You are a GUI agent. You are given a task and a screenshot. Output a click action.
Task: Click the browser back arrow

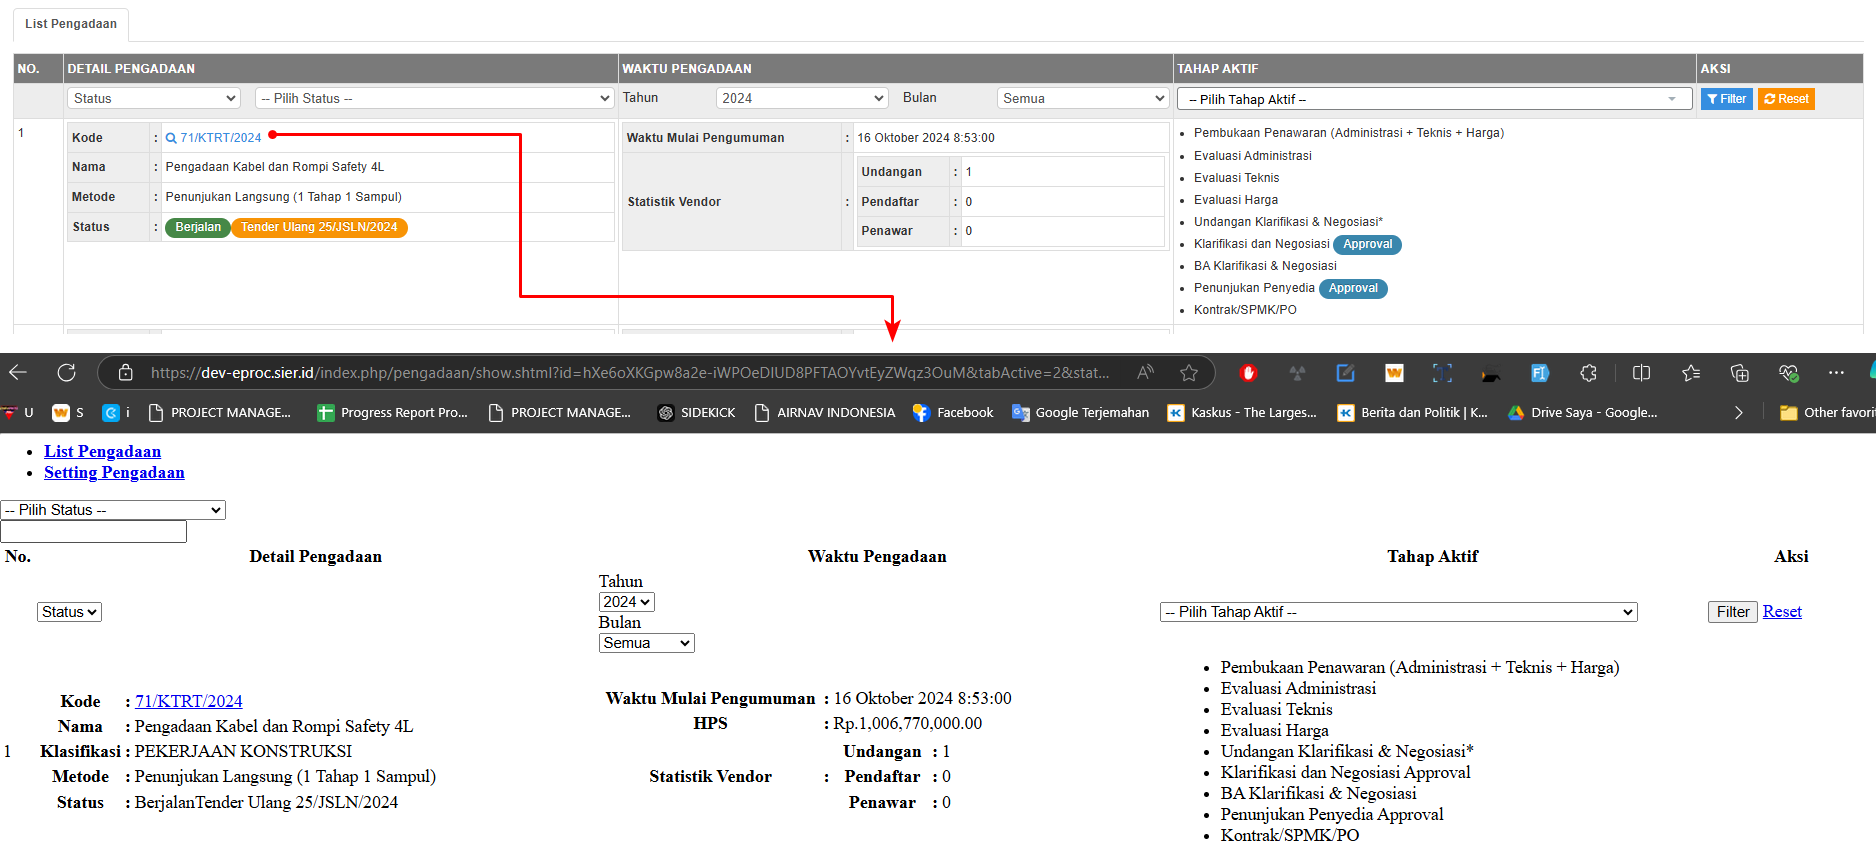(18, 373)
